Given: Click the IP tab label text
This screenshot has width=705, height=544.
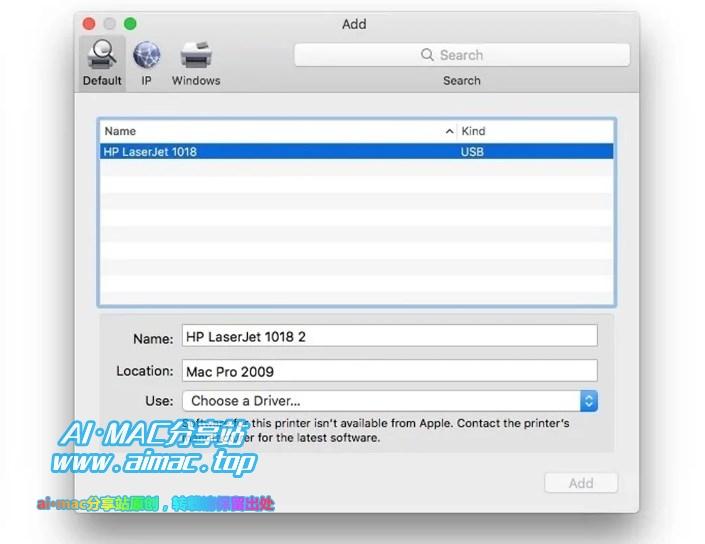Looking at the screenshot, I should pos(147,80).
